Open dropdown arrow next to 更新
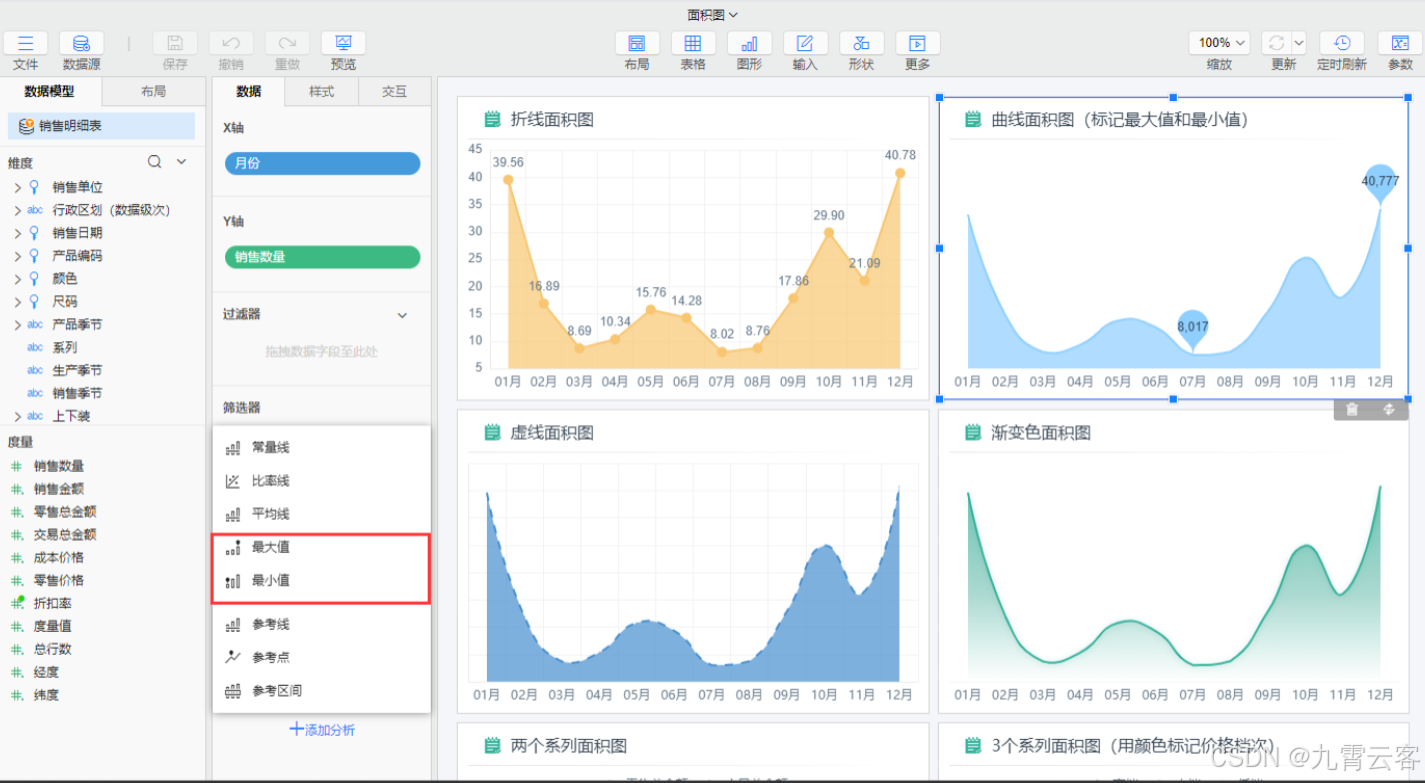The height and width of the screenshot is (783, 1425). pos(1299,43)
